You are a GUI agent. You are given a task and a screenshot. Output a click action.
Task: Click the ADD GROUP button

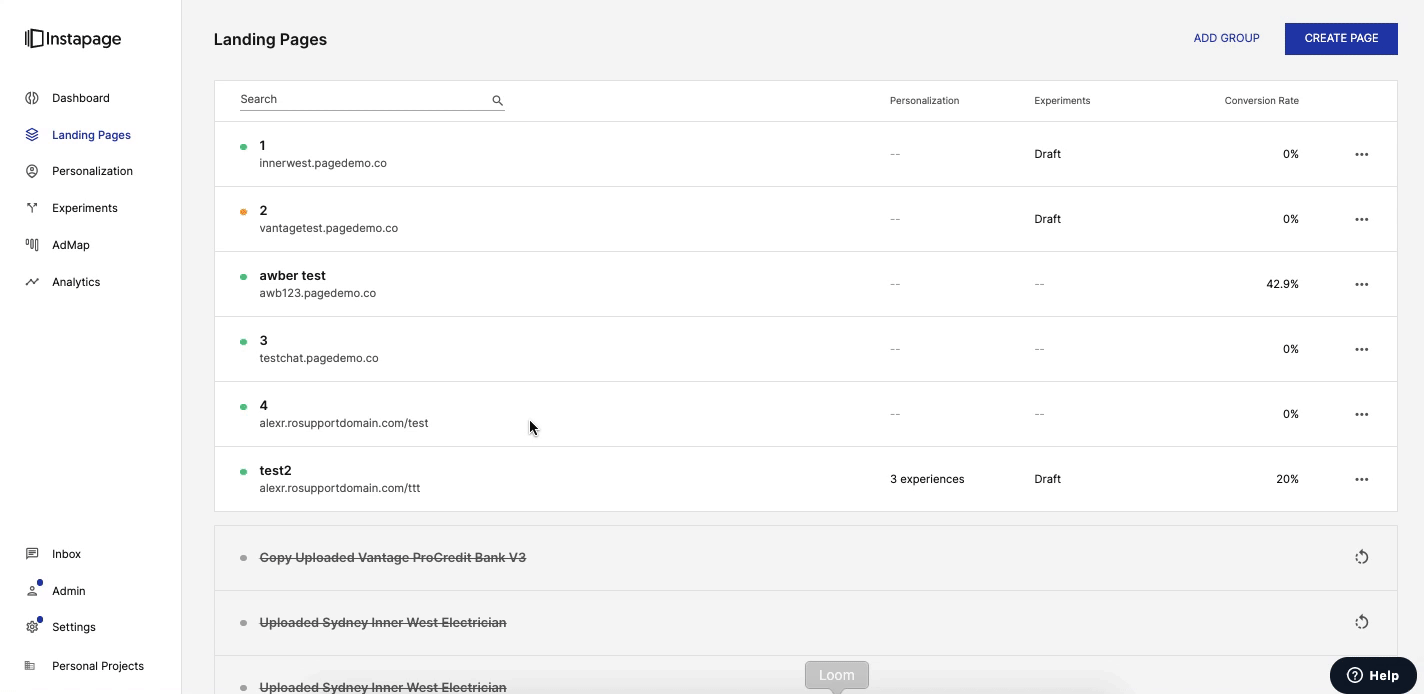tap(1226, 38)
